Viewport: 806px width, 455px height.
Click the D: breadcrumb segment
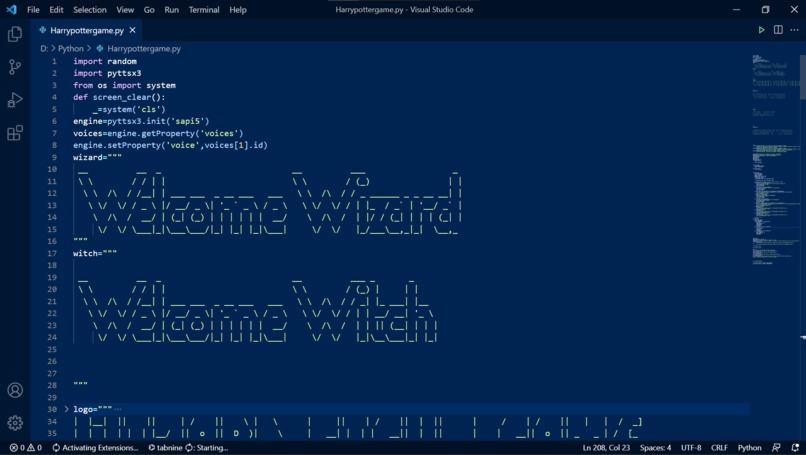[x=44, y=48]
